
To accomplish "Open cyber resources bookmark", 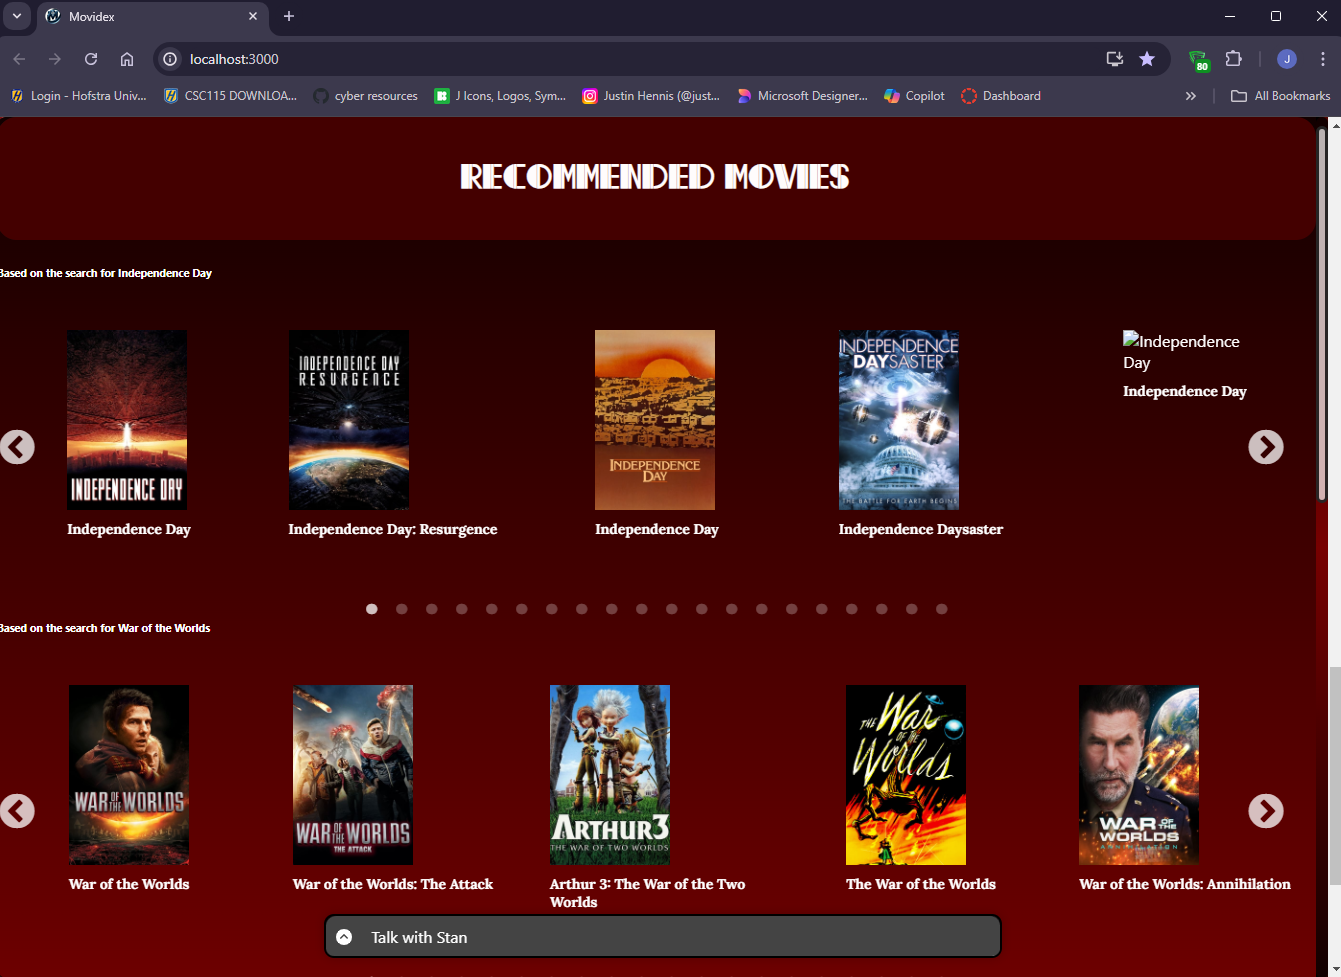I will point(365,96).
